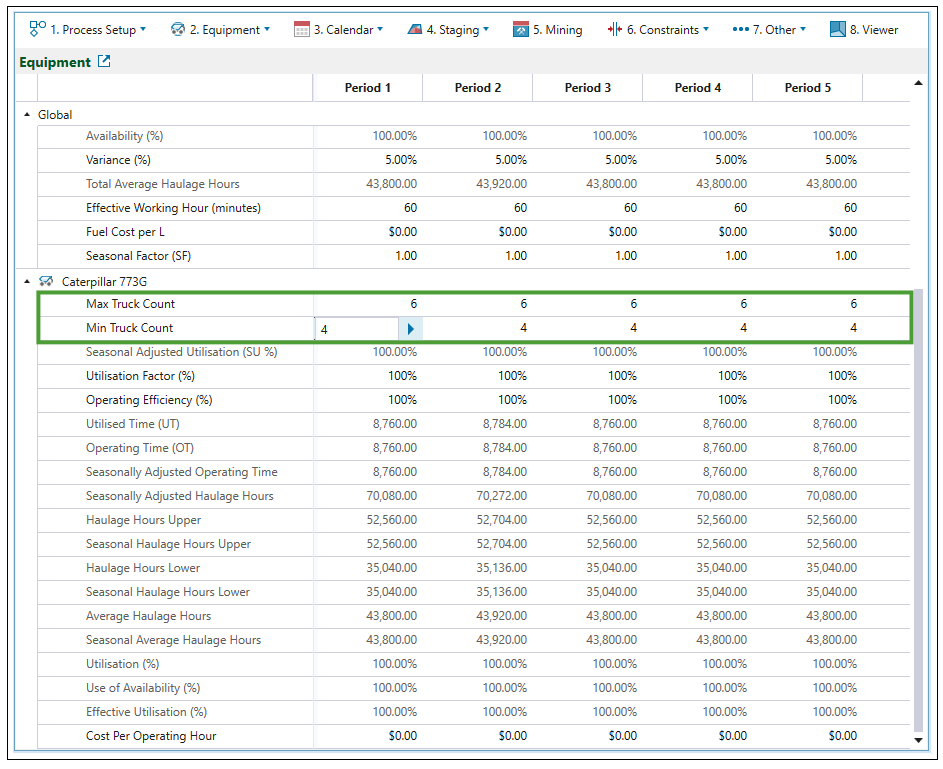Image resolution: width=943 pixels, height=769 pixels.
Task: Open the 5. Mining menu
Action: tap(557, 29)
